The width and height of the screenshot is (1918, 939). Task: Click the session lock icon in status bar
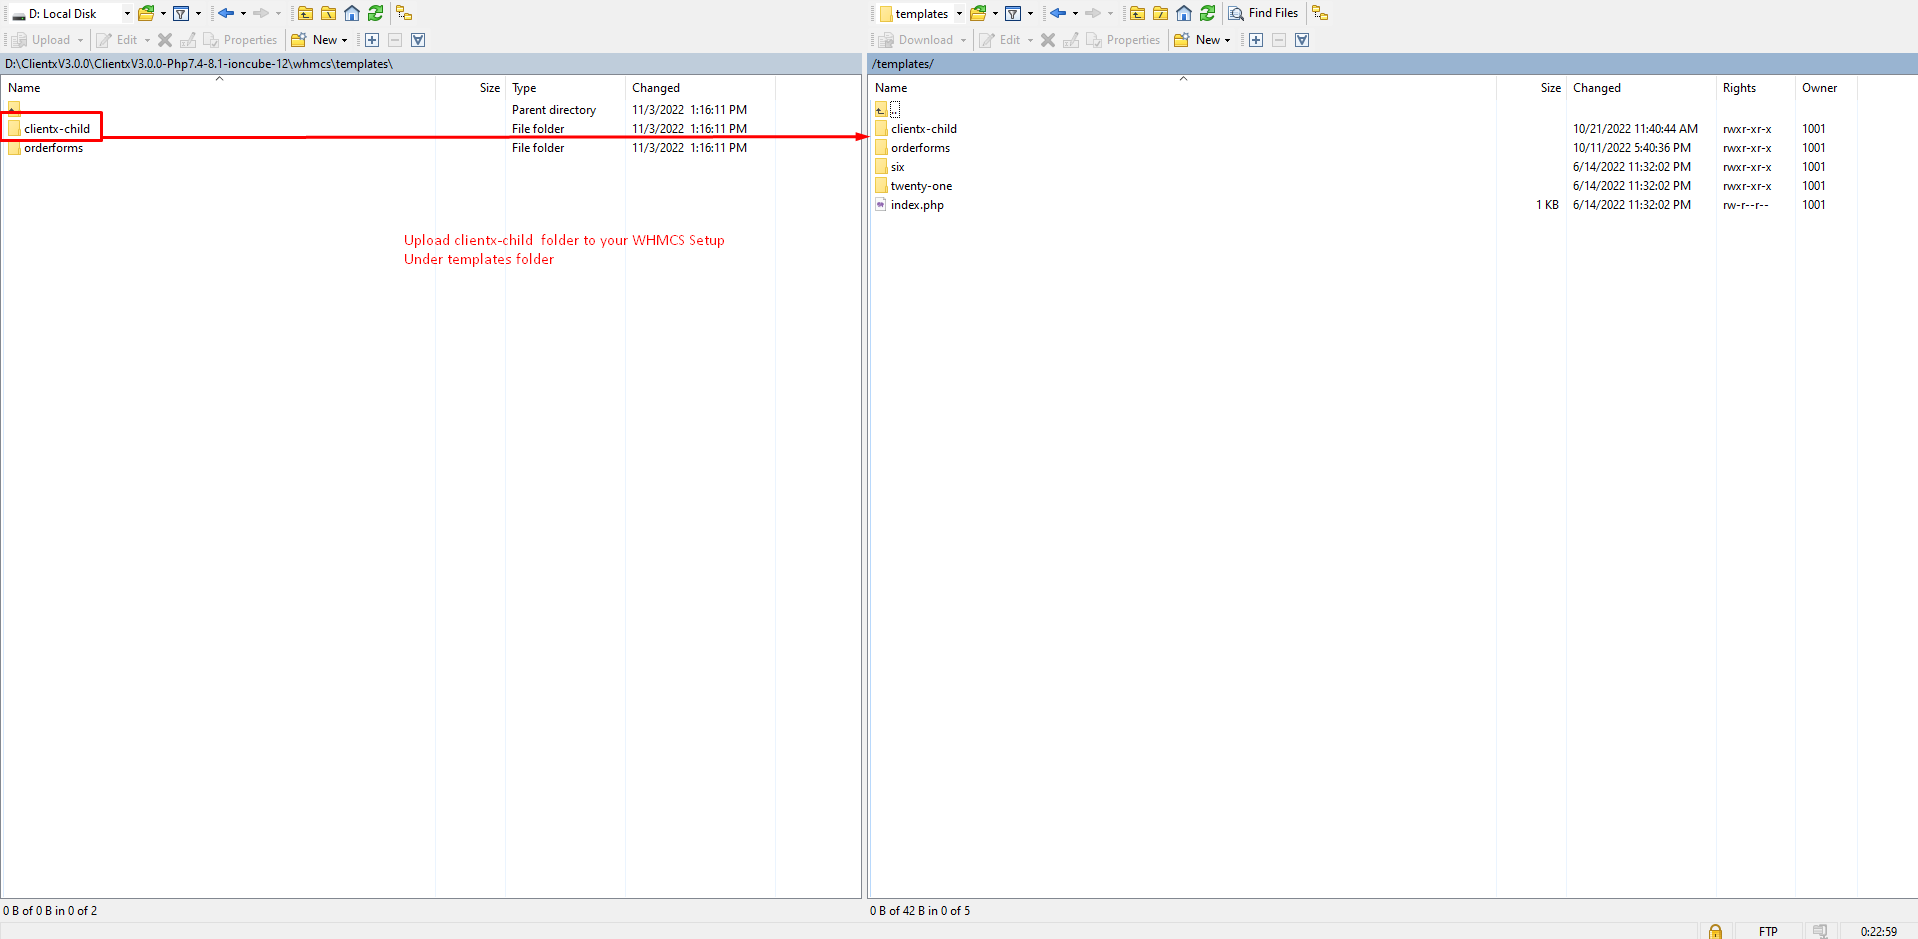click(1715, 931)
